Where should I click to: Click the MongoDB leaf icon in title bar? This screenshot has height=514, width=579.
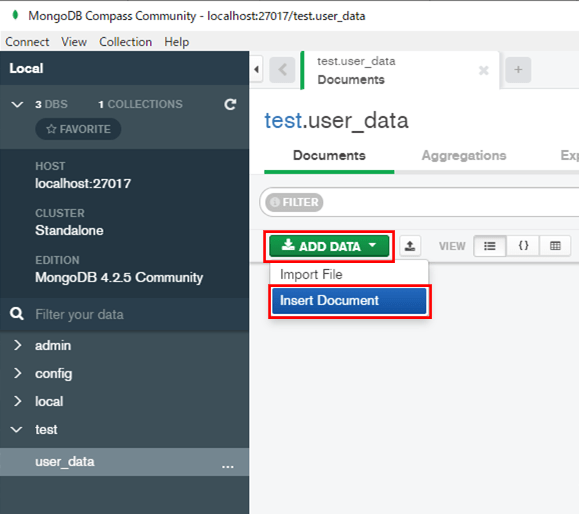click(x=15, y=15)
